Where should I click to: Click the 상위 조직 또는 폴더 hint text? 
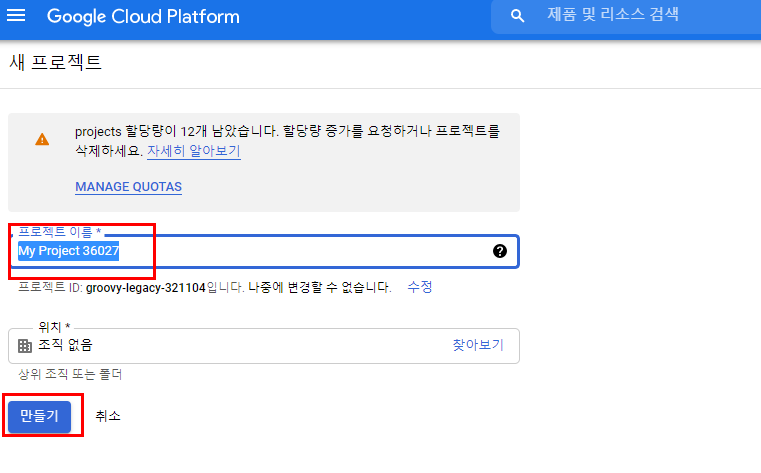70,375
